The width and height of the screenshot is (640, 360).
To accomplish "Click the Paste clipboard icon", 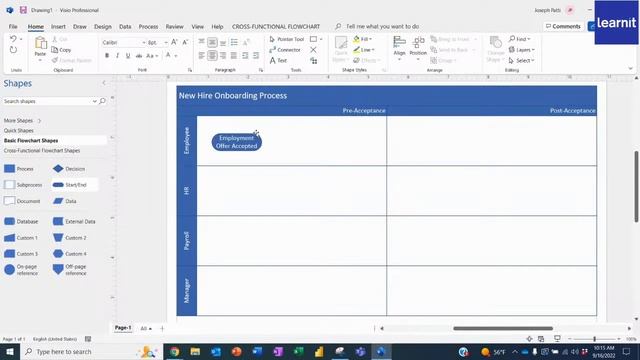I will click(x=40, y=42).
